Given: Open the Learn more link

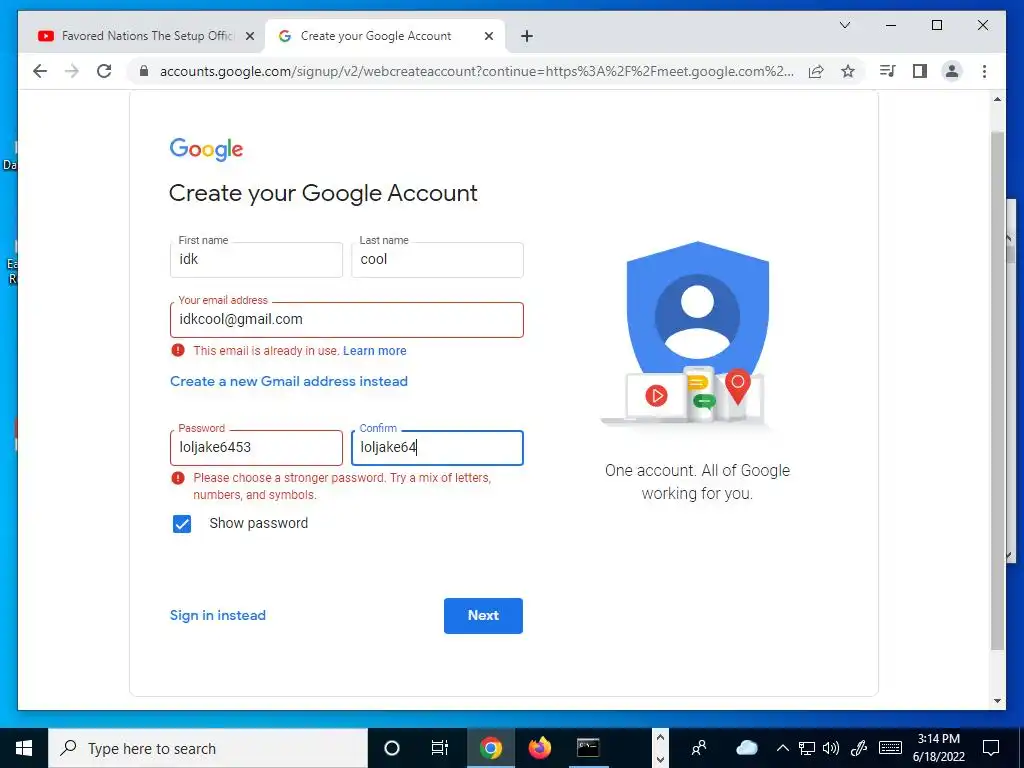Looking at the screenshot, I should (374, 351).
